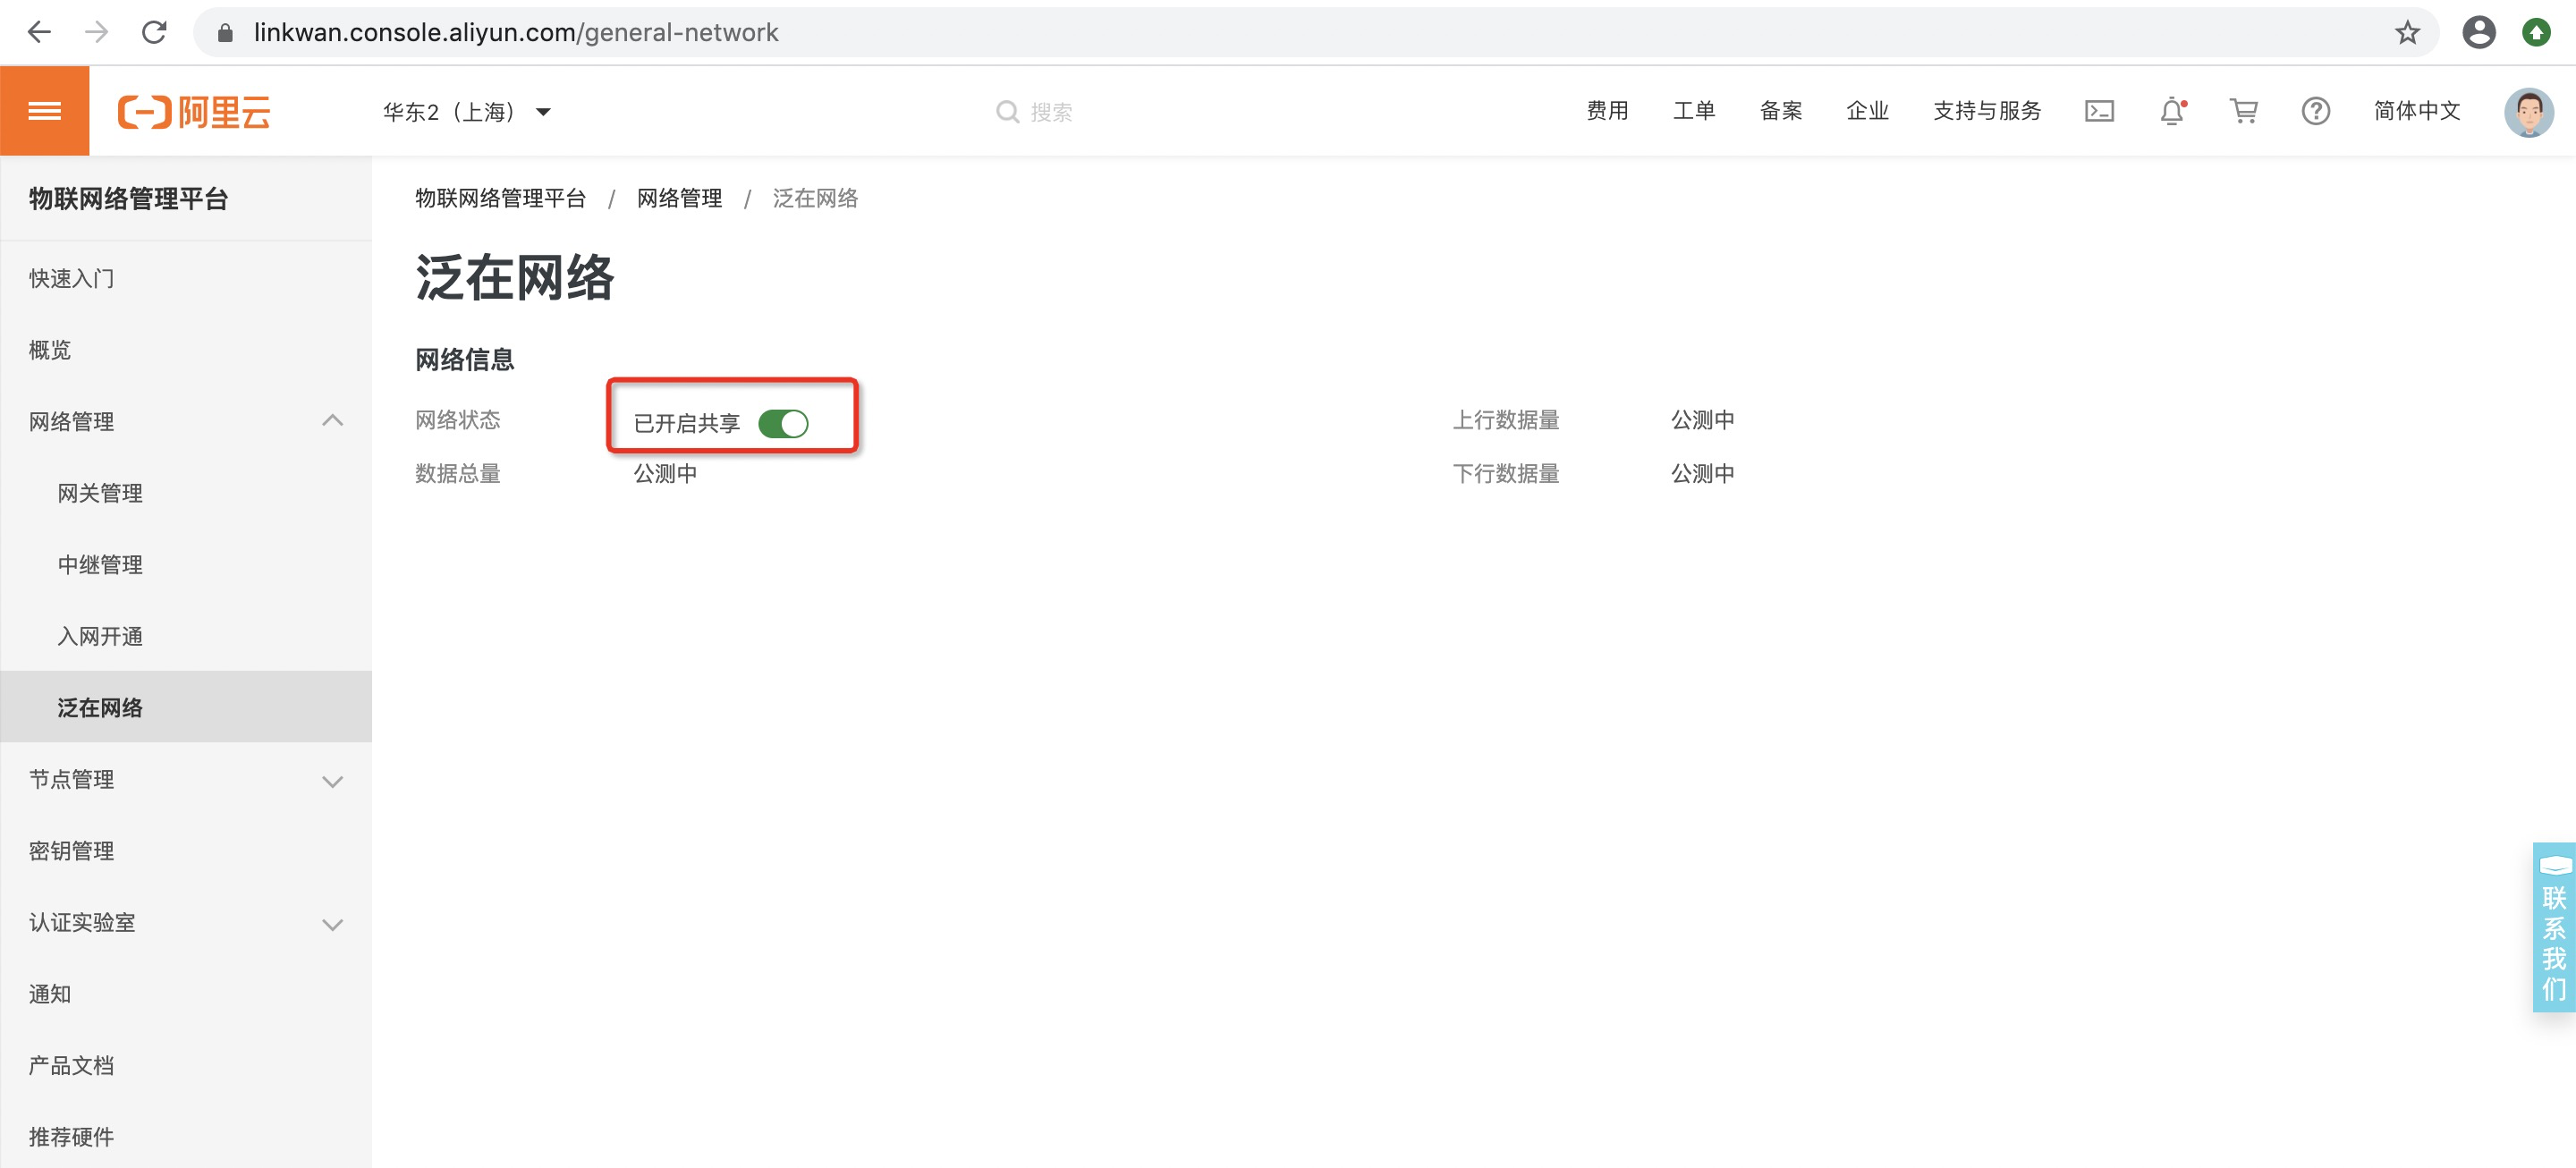
Task: Click 下行数据量 label
Action: [x=1506, y=474]
